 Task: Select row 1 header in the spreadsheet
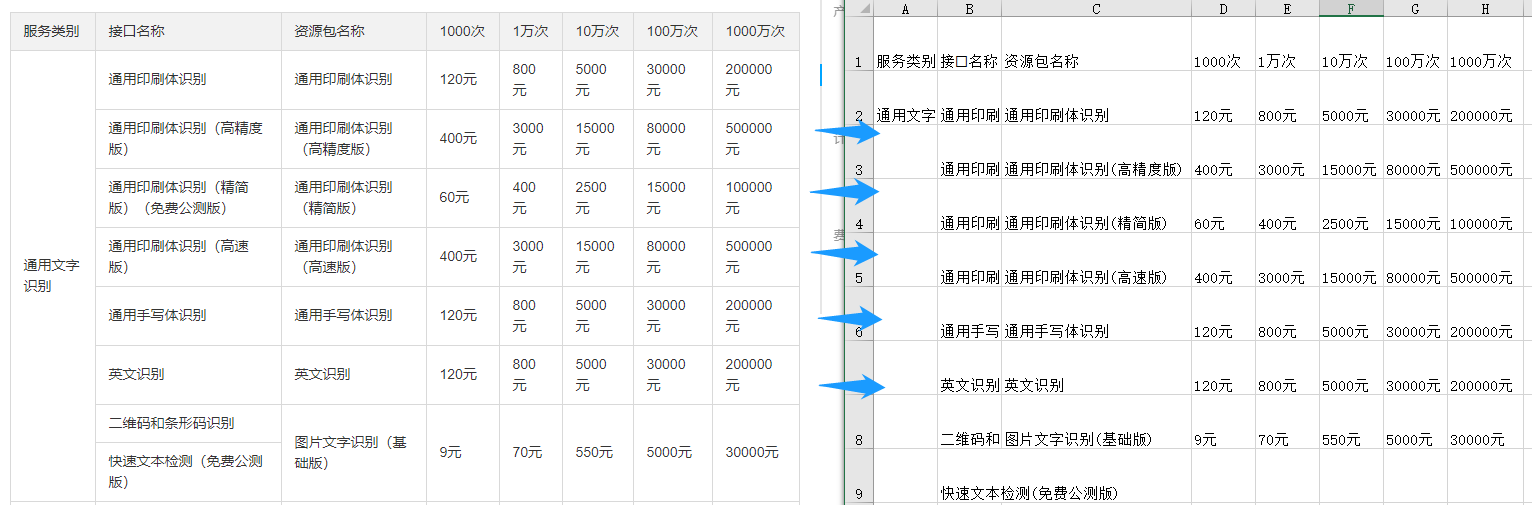[859, 44]
